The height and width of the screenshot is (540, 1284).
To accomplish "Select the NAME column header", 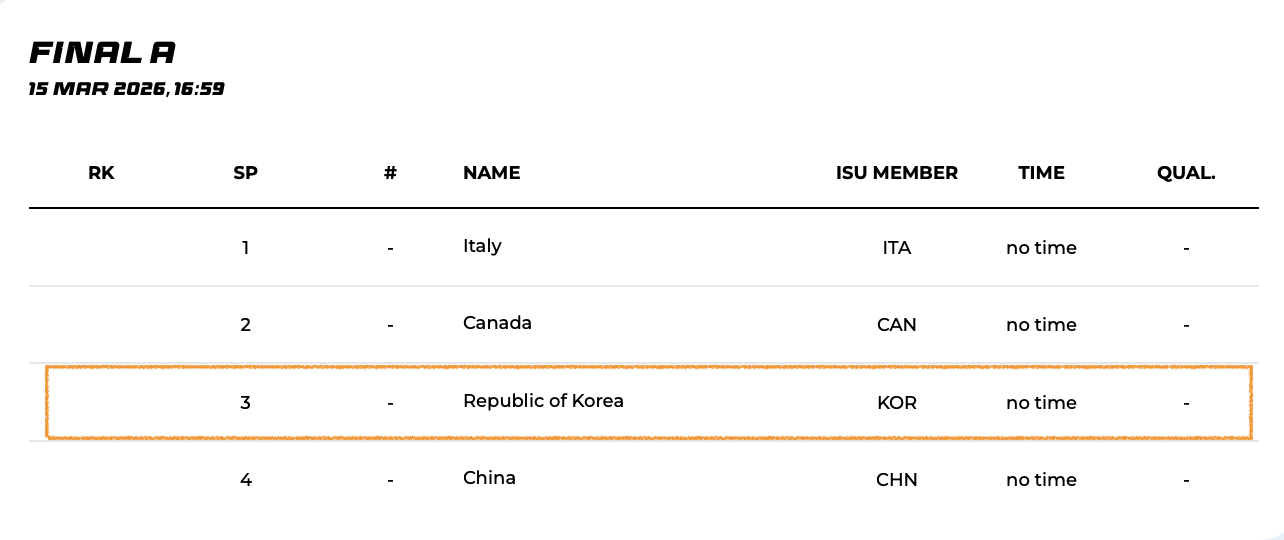I will [491, 173].
